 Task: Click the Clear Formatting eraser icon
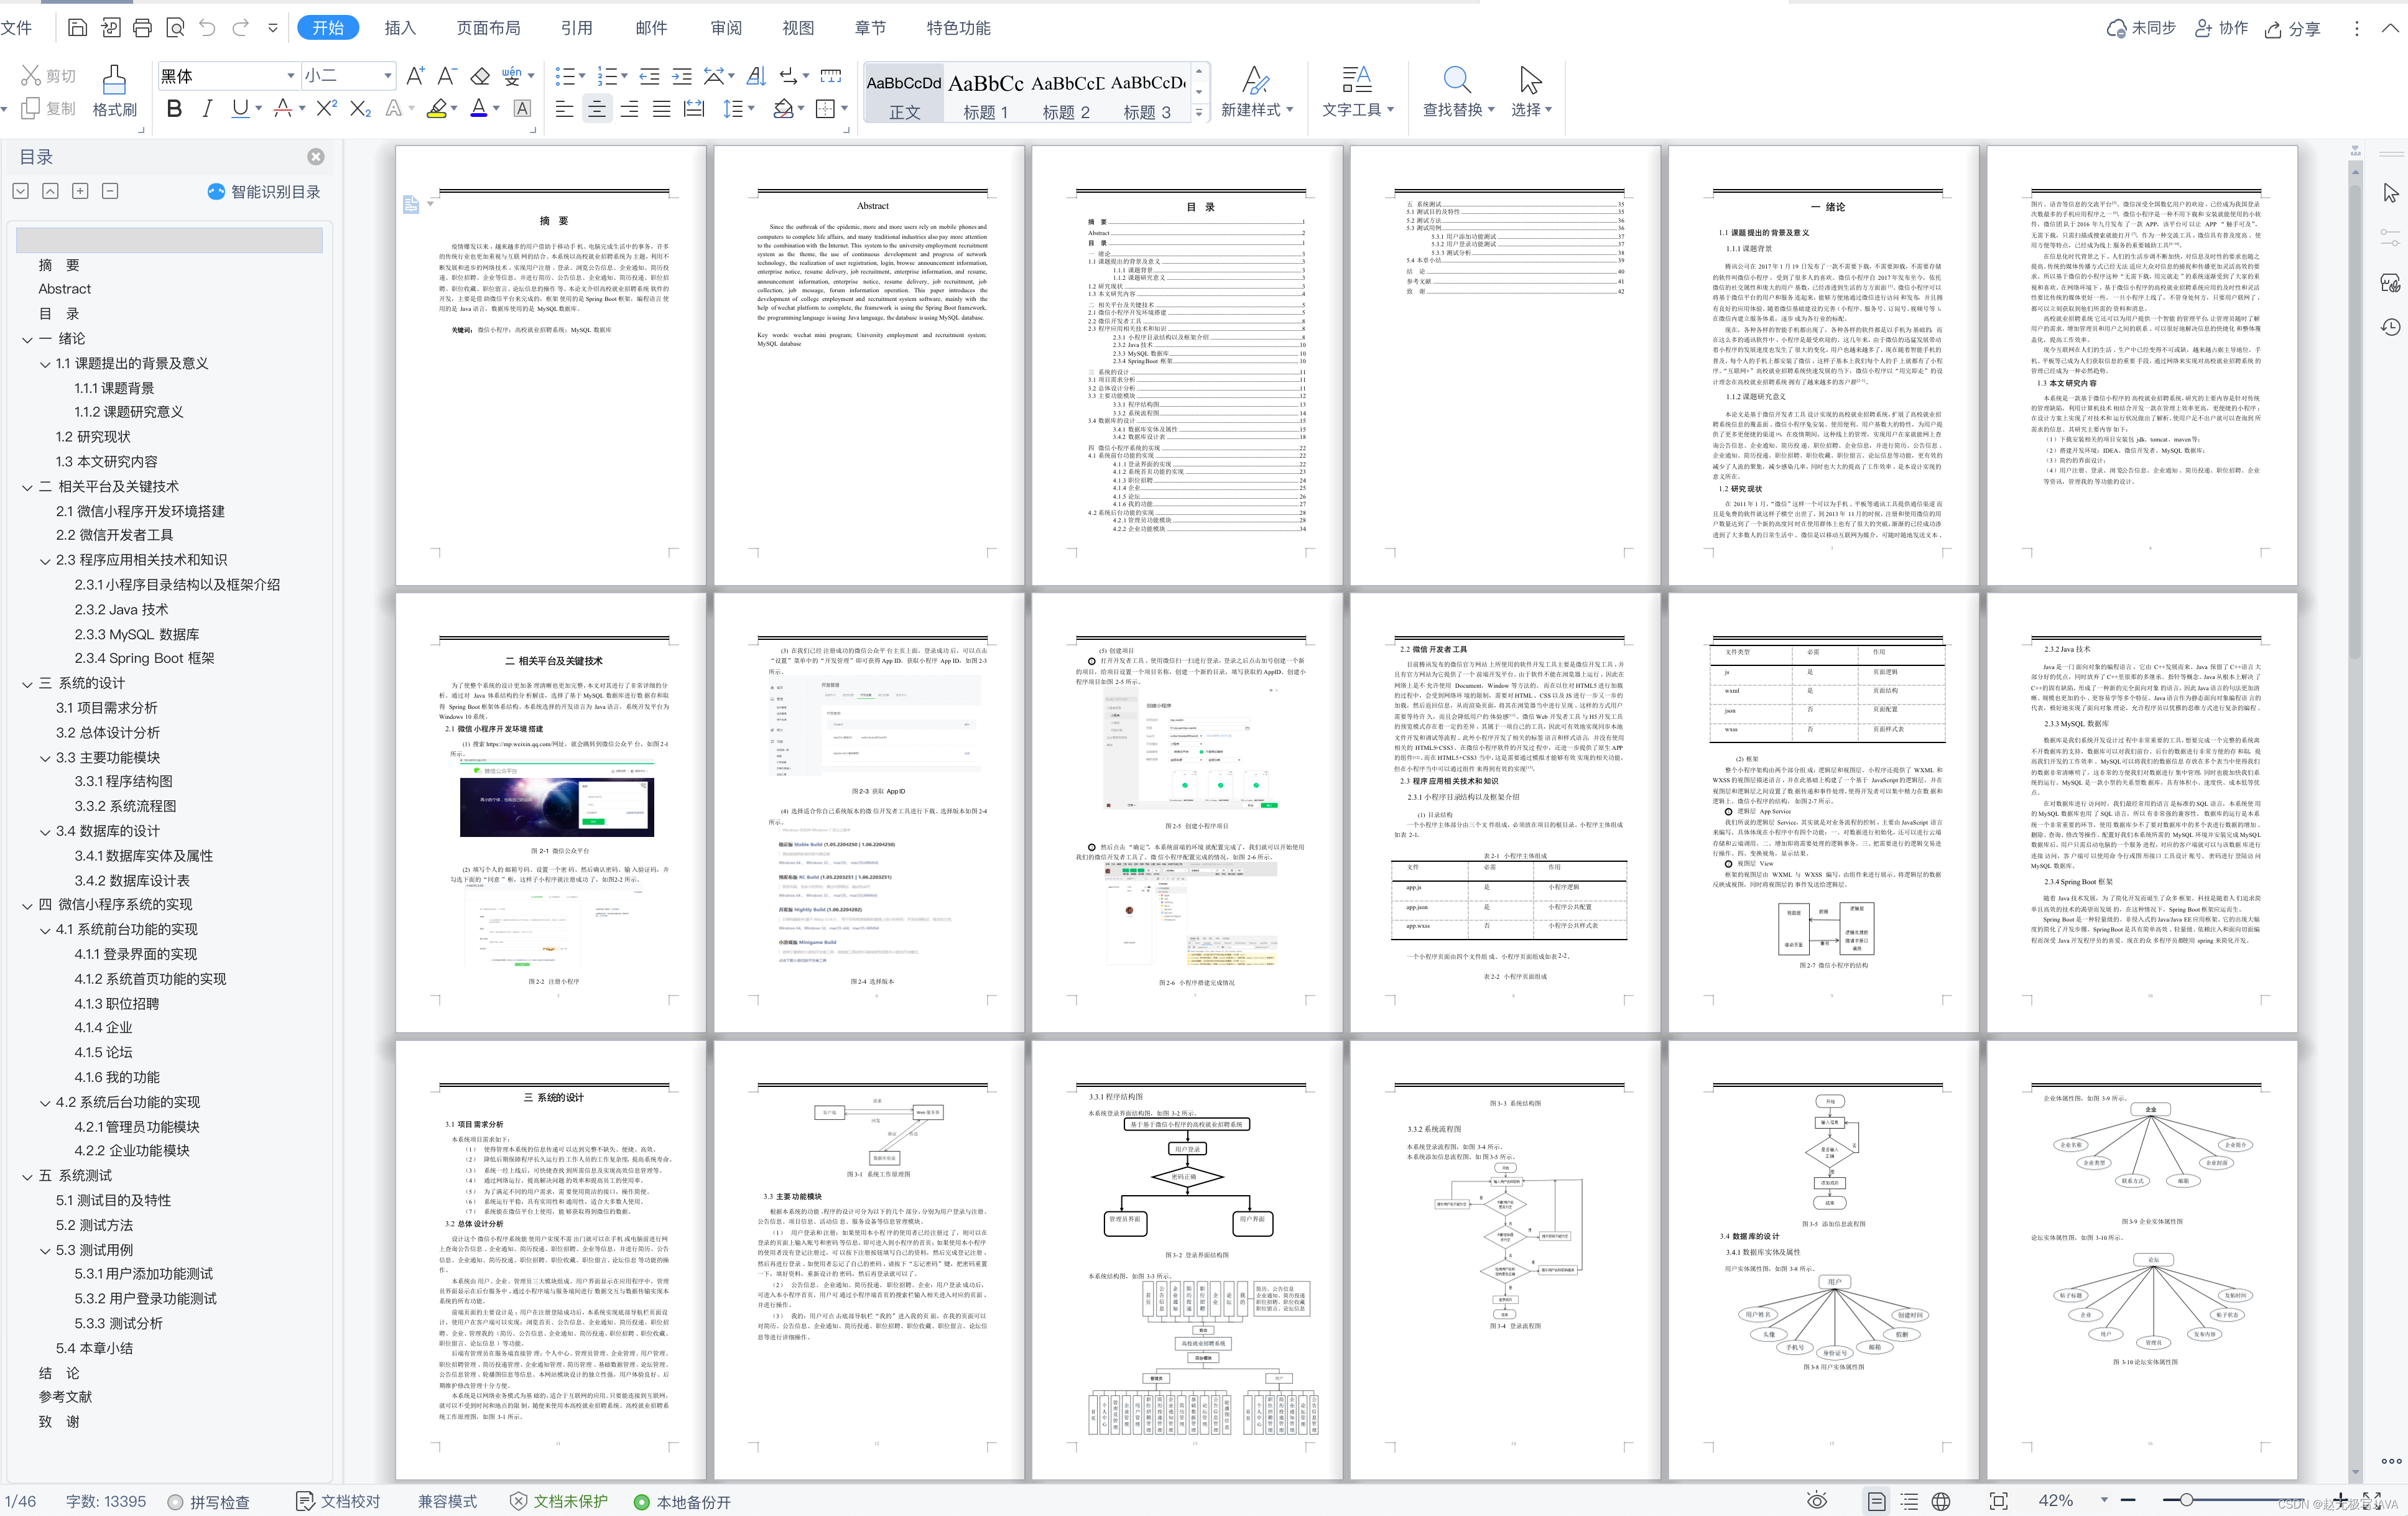[480, 76]
